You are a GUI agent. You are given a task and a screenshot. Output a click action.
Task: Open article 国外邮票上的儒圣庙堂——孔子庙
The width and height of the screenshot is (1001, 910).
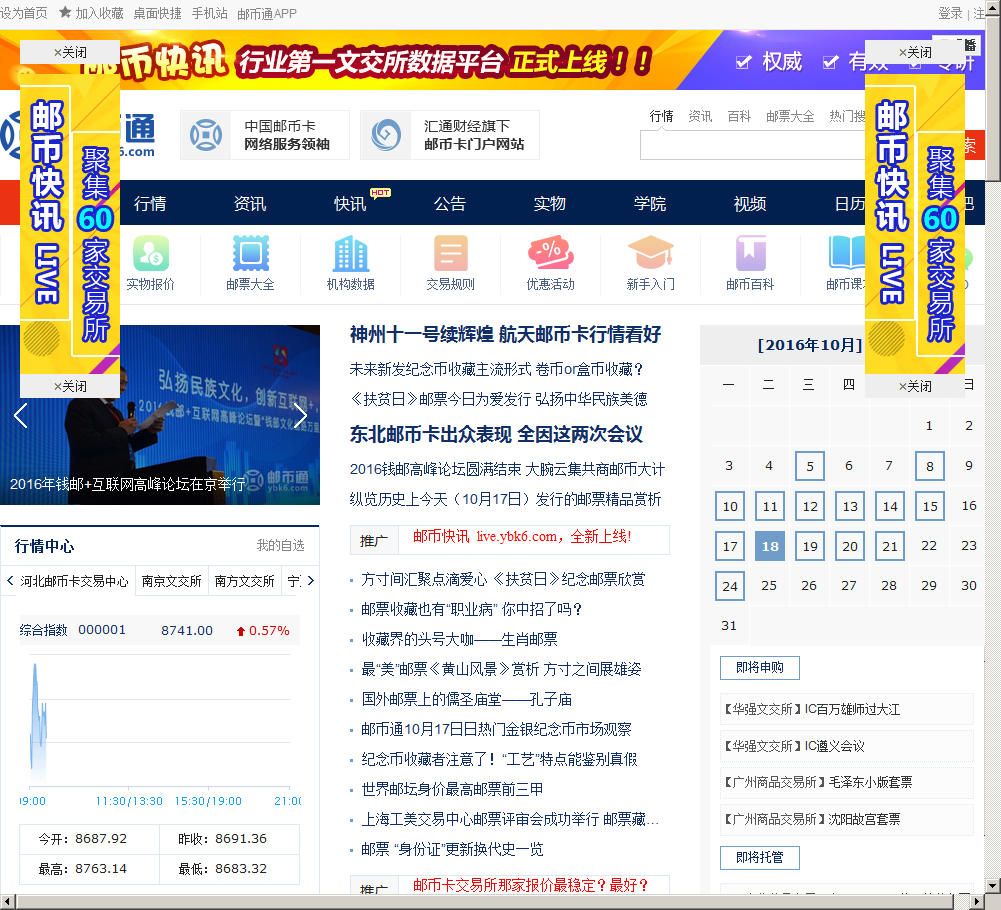click(x=467, y=699)
